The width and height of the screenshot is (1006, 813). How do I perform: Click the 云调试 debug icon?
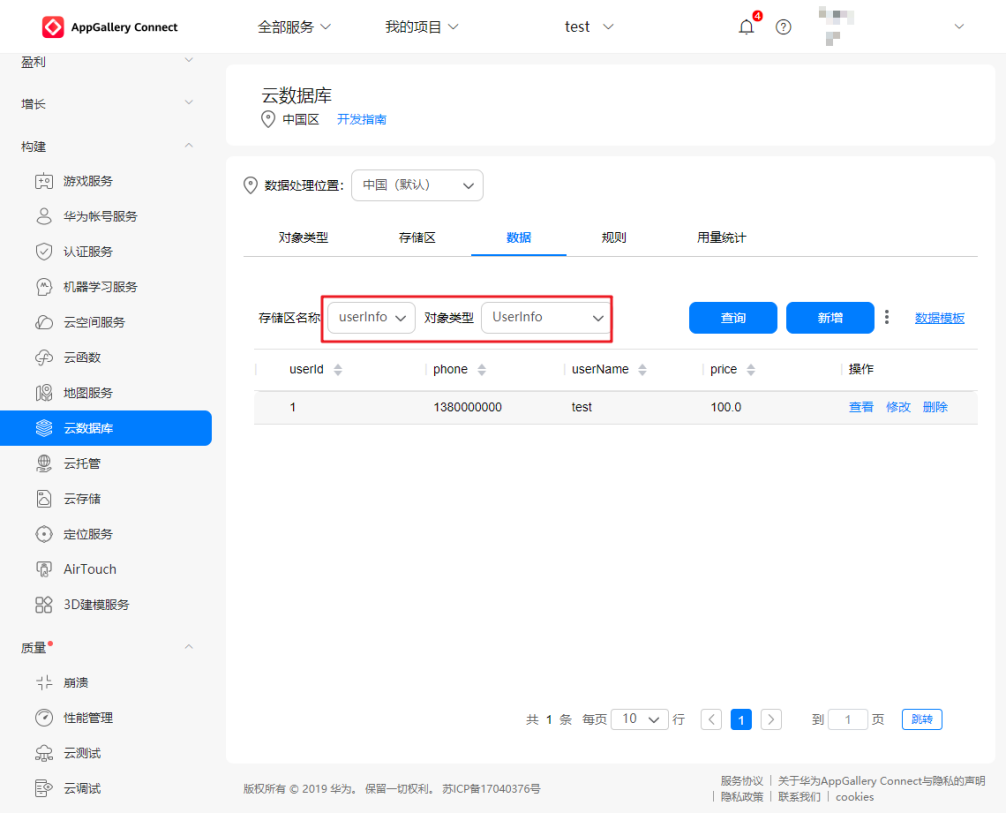[44, 789]
